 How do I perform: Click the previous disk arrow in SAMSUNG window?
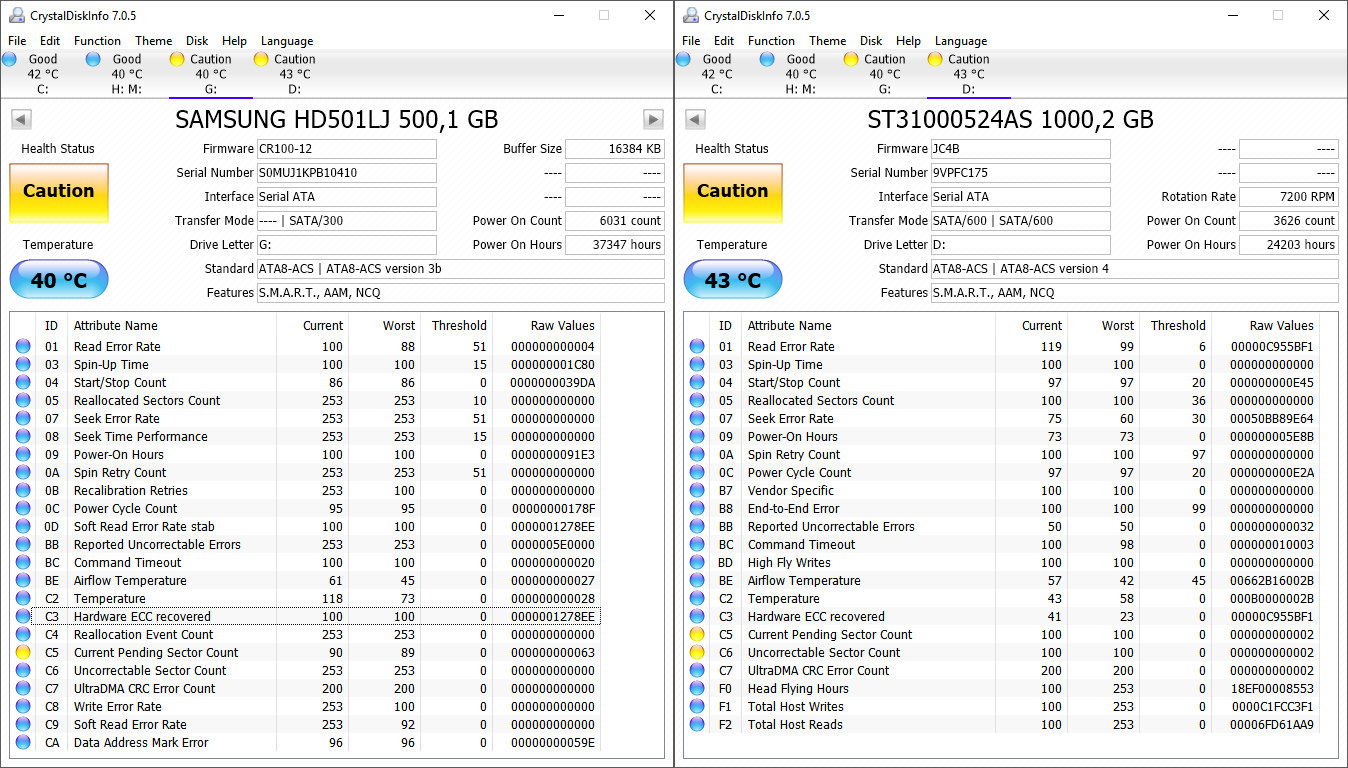[x=21, y=120]
